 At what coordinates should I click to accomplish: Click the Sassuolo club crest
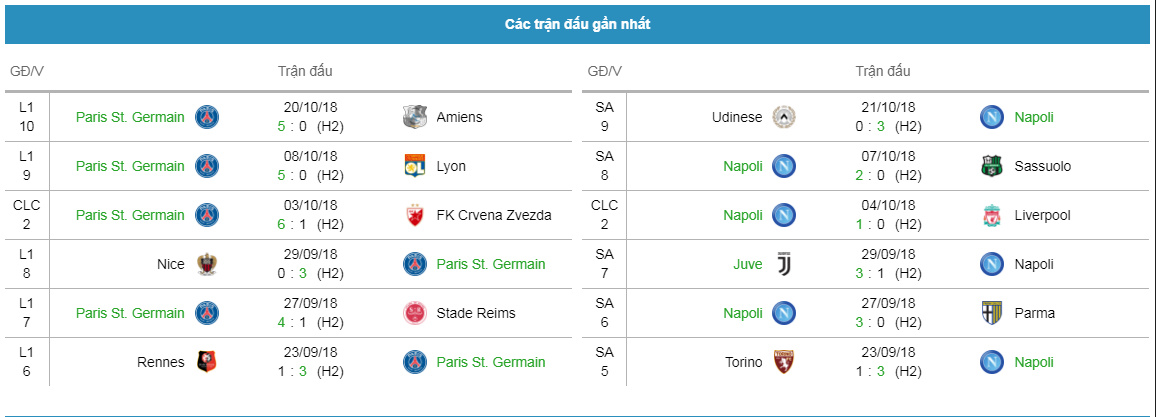tap(992, 166)
